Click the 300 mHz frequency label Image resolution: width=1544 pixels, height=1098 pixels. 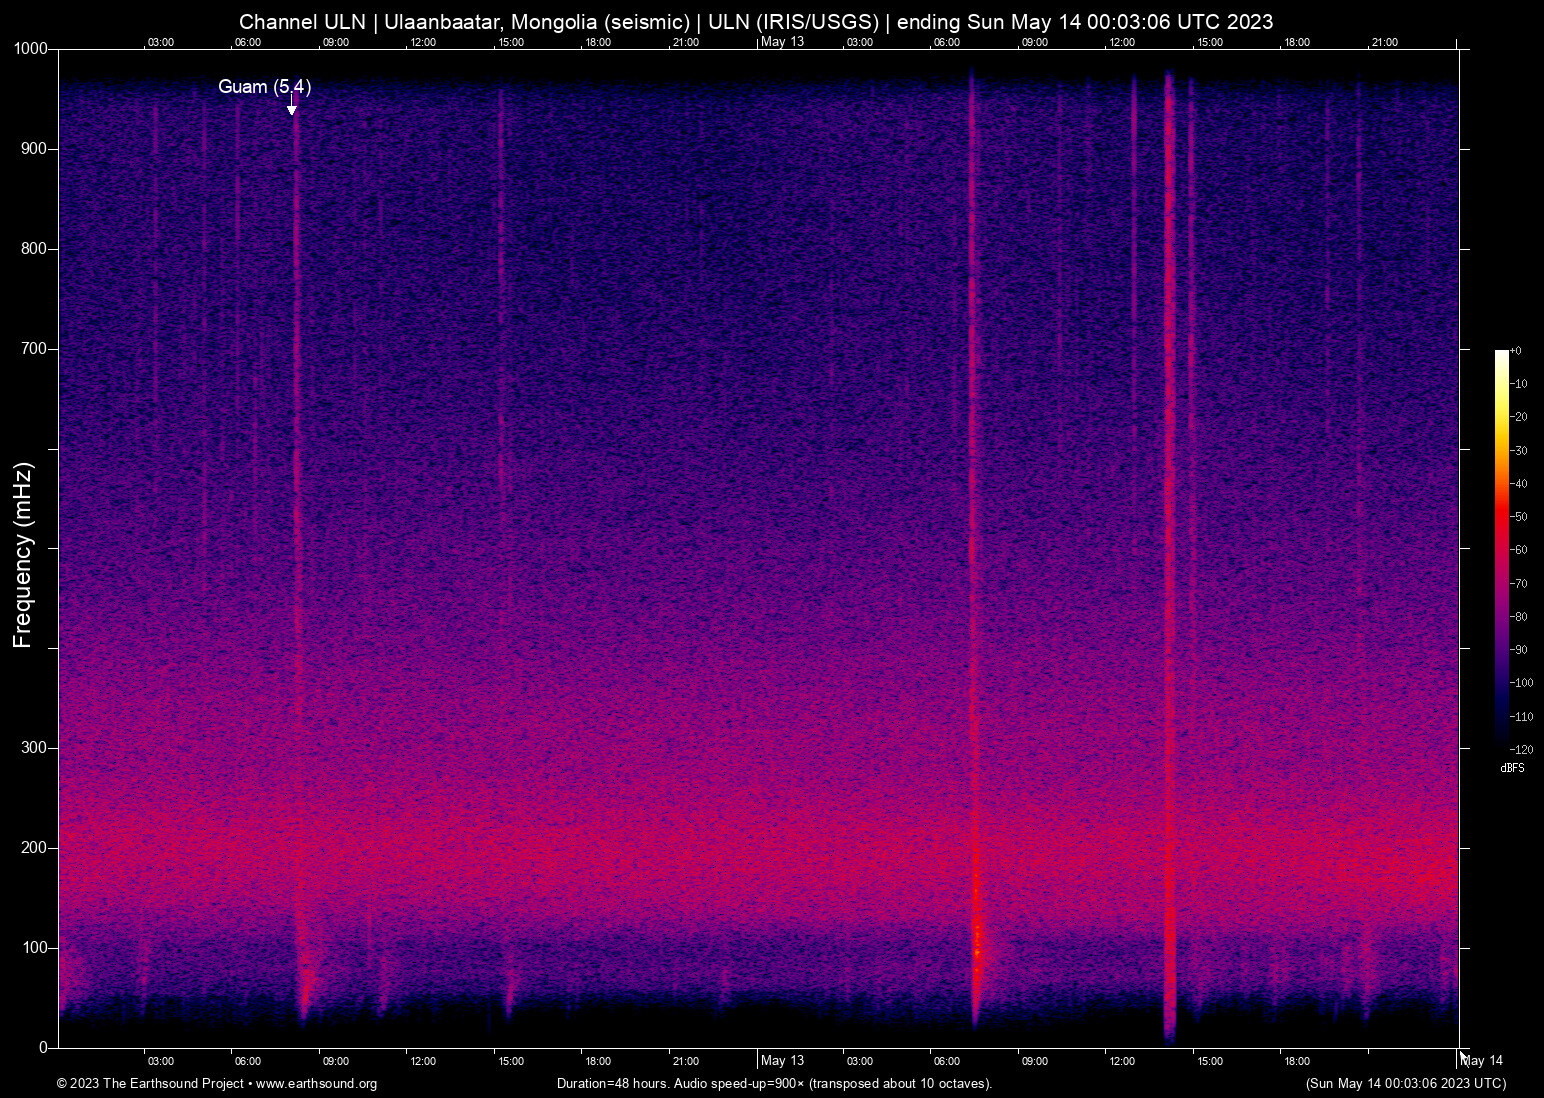click(36, 747)
